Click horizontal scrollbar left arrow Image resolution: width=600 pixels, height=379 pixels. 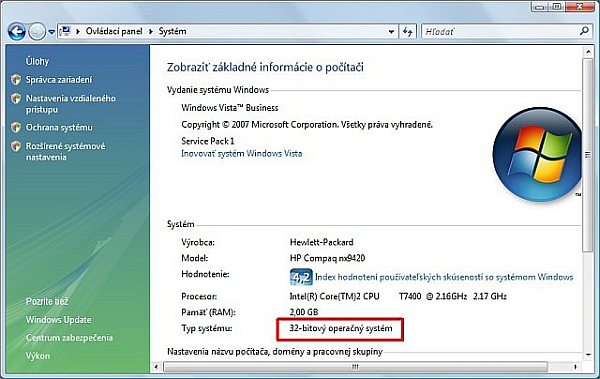pyautogui.click(x=156, y=367)
